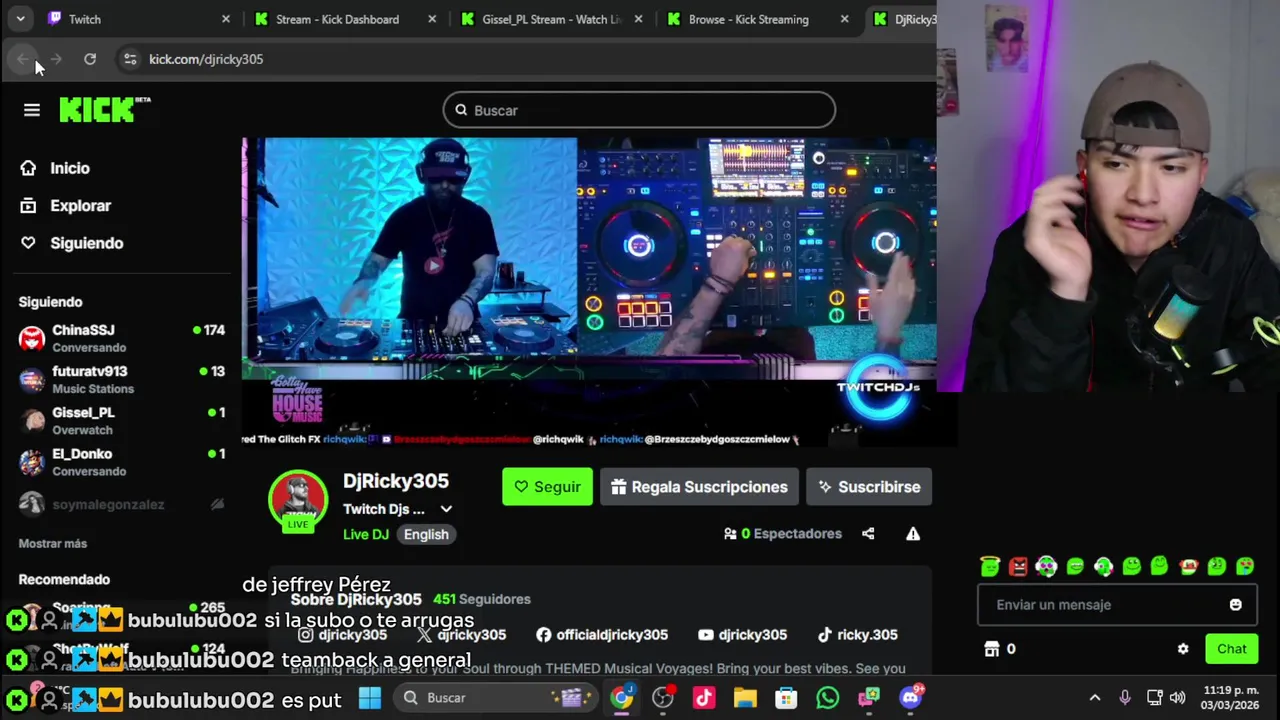The height and width of the screenshot is (720, 1280).
Task: Open Microsoft Store from taskbar
Action: click(x=786, y=698)
